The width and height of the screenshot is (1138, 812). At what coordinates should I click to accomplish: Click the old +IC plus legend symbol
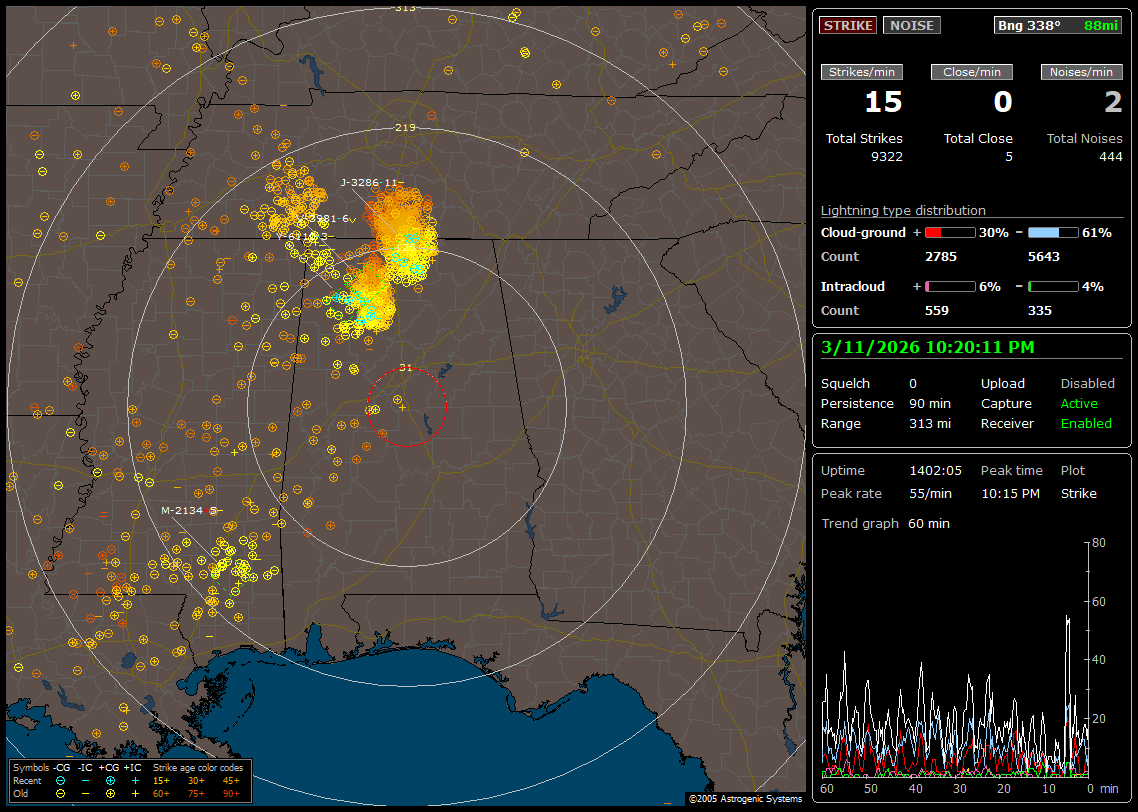134,793
